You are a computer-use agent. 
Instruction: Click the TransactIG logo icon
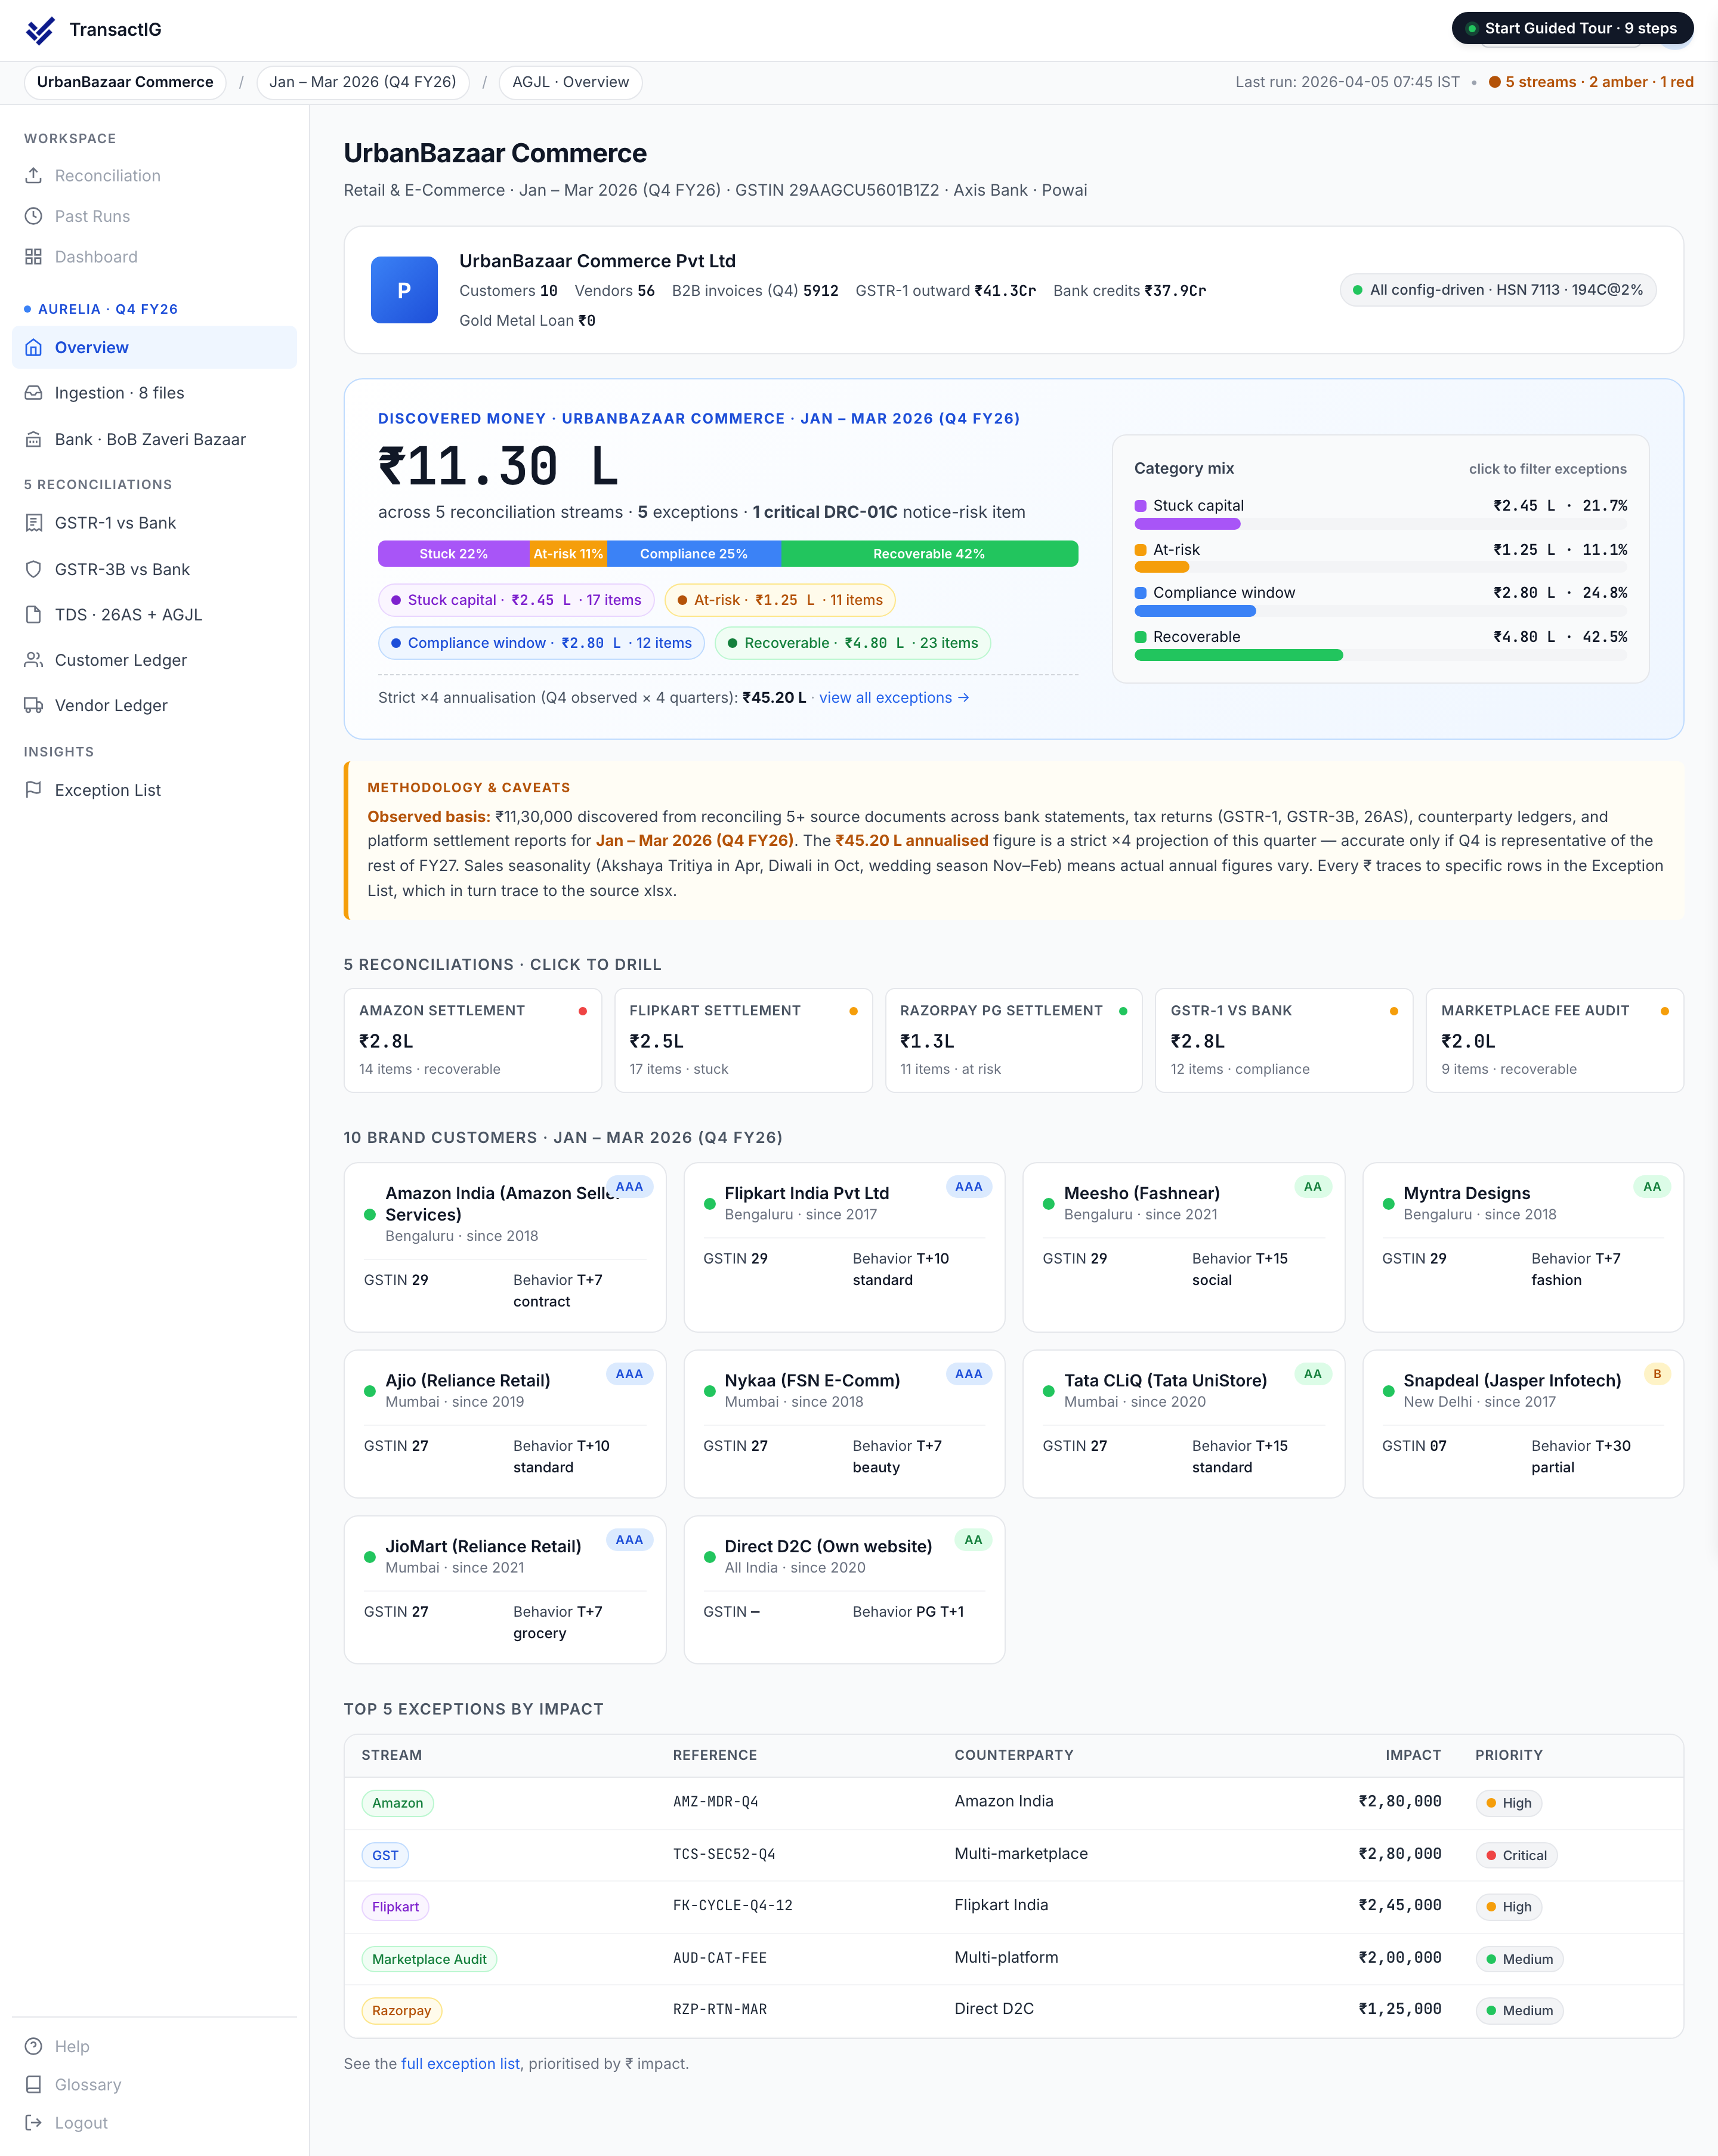coord(40,30)
